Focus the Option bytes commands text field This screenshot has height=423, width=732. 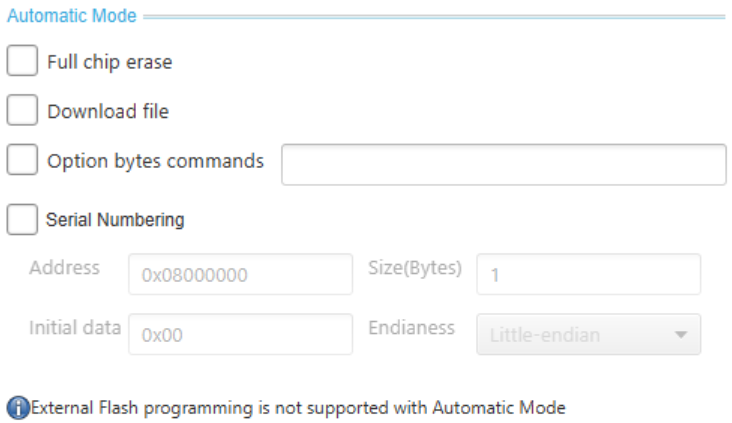click(x=504, y=164)
